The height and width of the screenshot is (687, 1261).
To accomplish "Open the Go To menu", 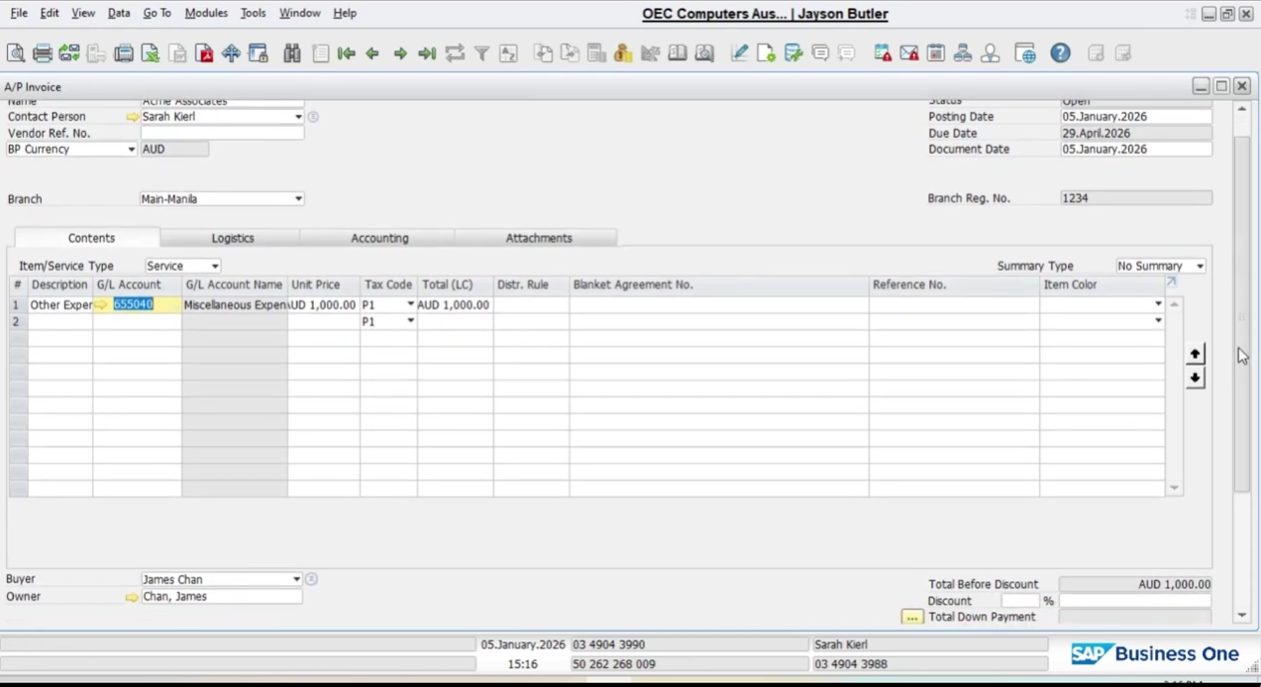I will (x=157, y=13).
